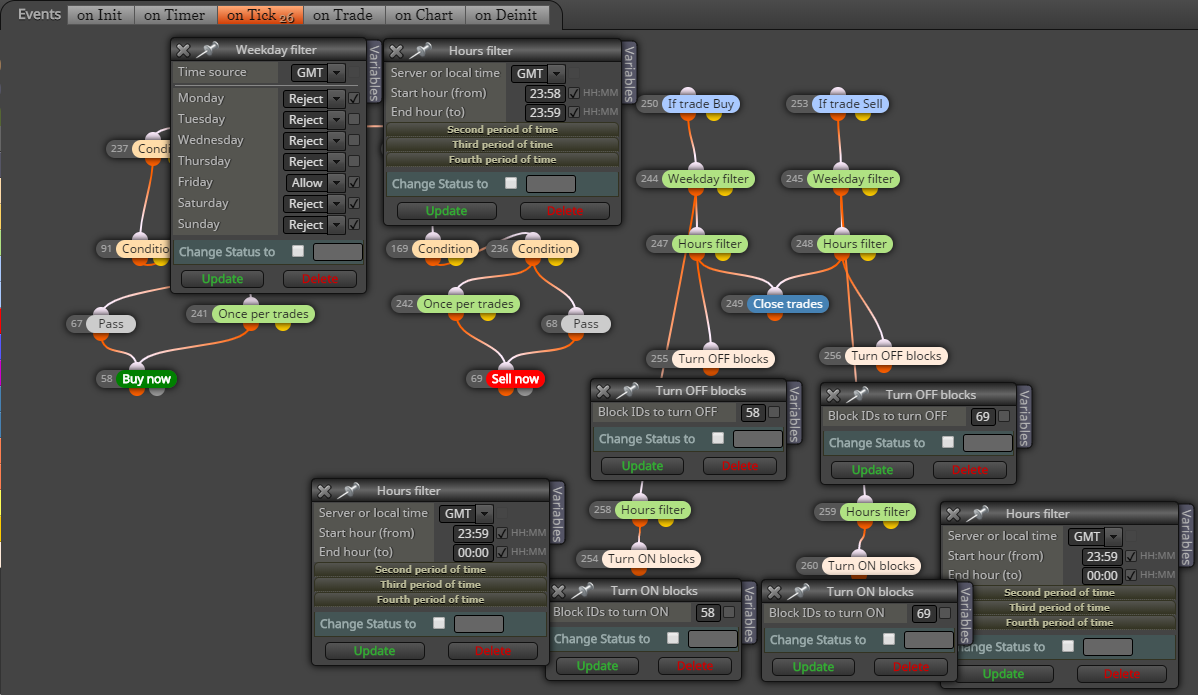Expand Second period of time in top Hours filter
Viewport: 1198px width, 695px height.
click(502, 129)
